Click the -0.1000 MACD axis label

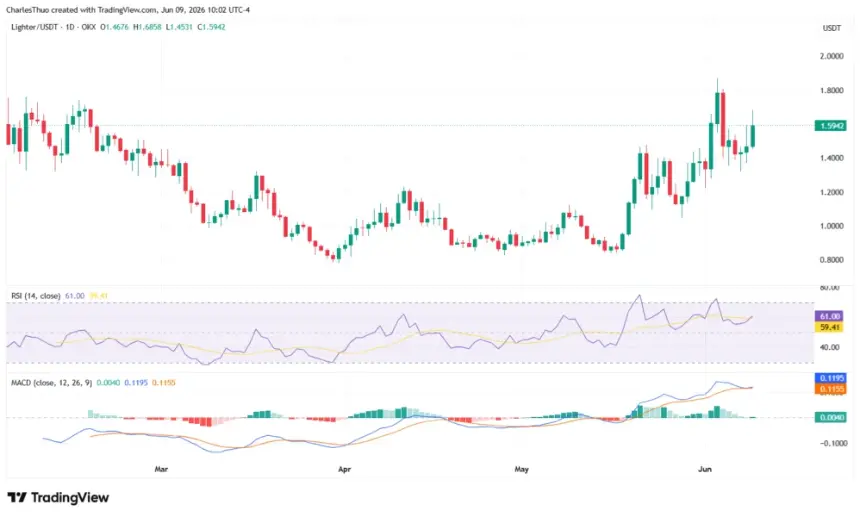(x=833, y=444)
